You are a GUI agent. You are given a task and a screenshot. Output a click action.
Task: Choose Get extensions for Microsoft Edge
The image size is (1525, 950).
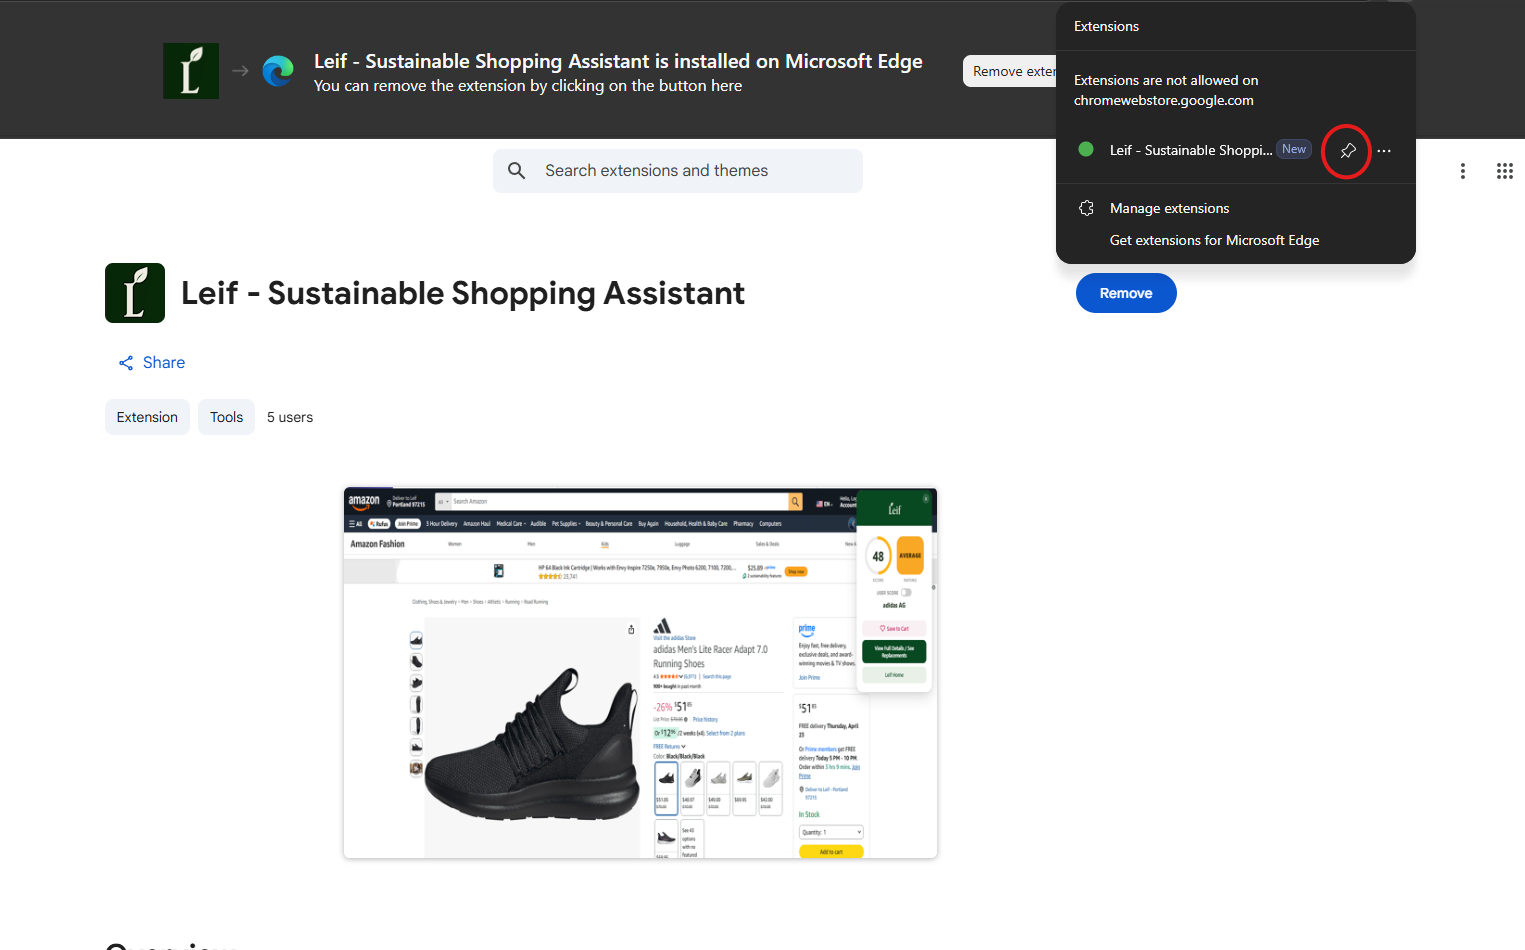(1214, 240)
